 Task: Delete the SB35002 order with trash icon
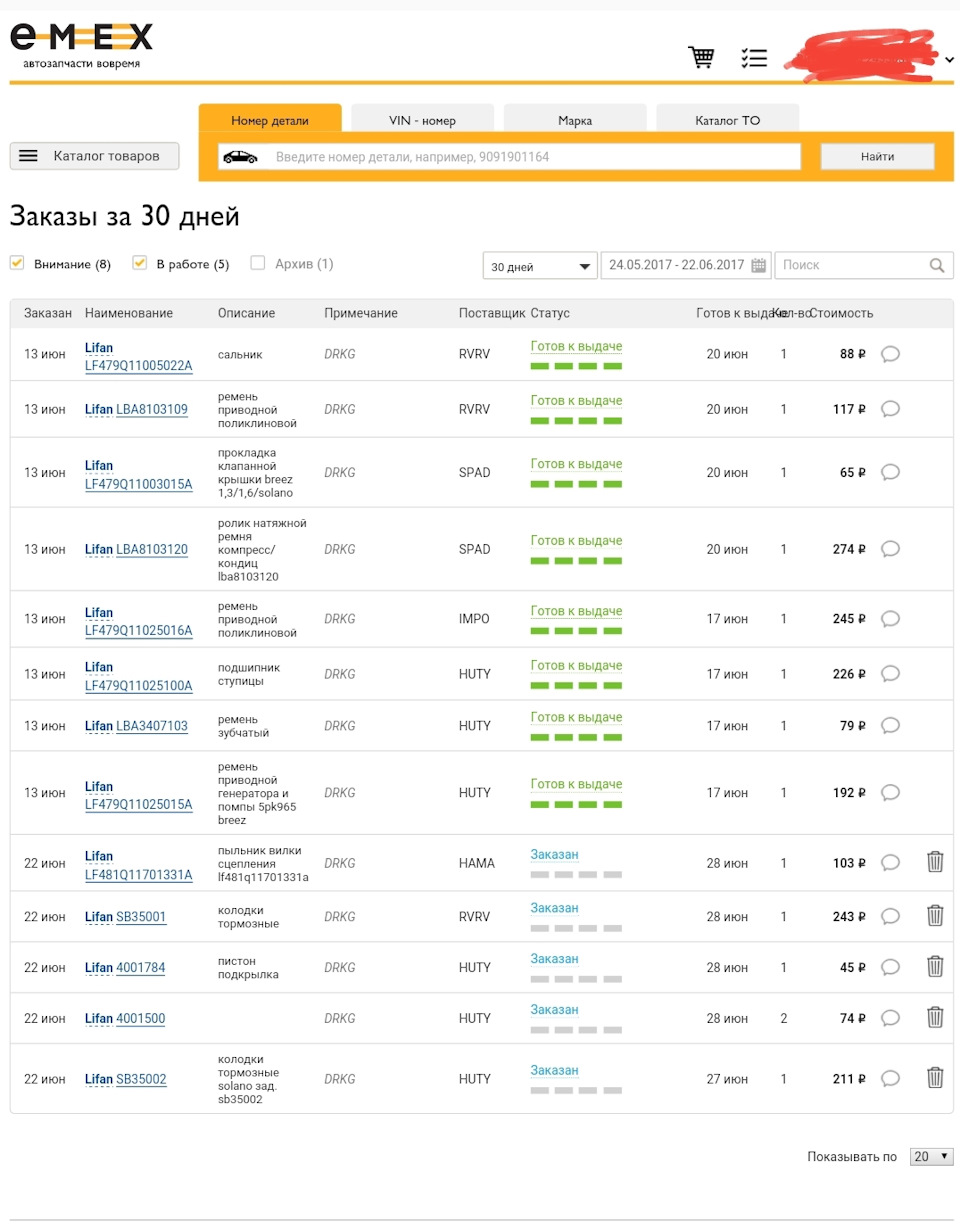935,1078
